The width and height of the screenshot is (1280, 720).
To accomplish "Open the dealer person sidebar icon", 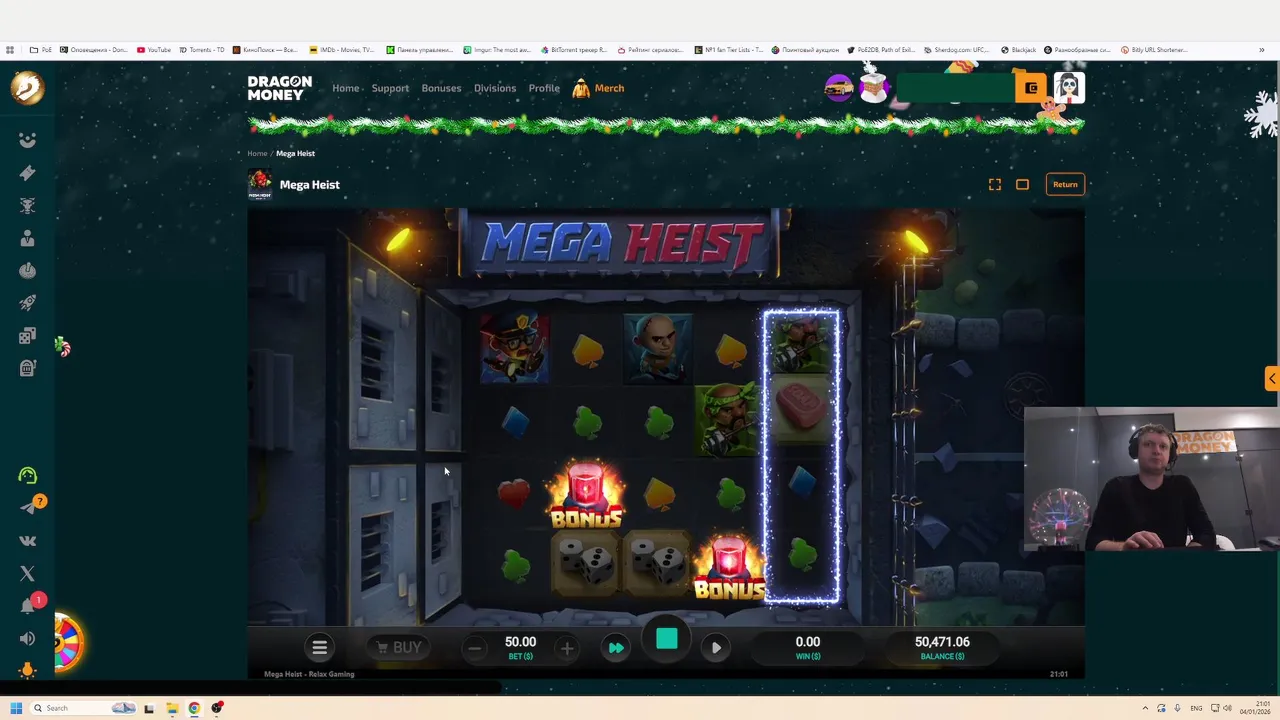I will (27, 238).
